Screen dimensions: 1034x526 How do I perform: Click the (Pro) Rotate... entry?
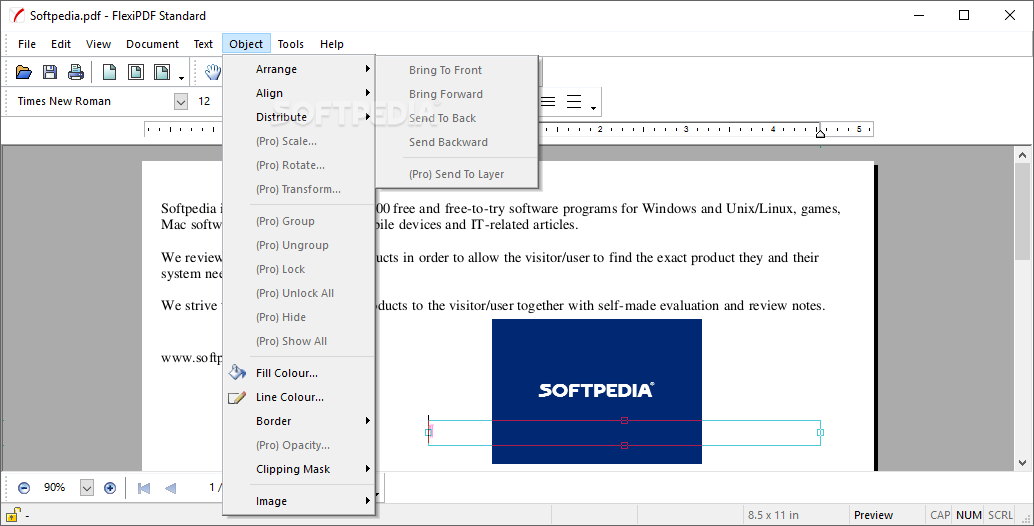(x=299, y=165)
